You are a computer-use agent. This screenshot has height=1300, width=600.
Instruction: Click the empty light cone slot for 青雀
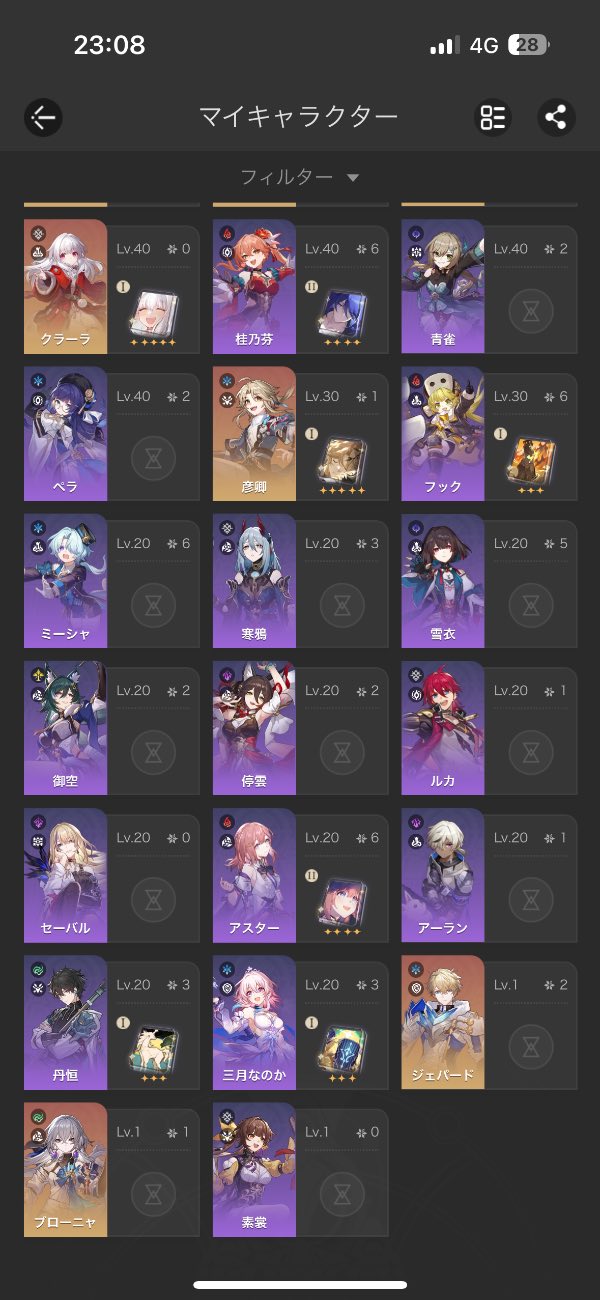click(531, 310)
